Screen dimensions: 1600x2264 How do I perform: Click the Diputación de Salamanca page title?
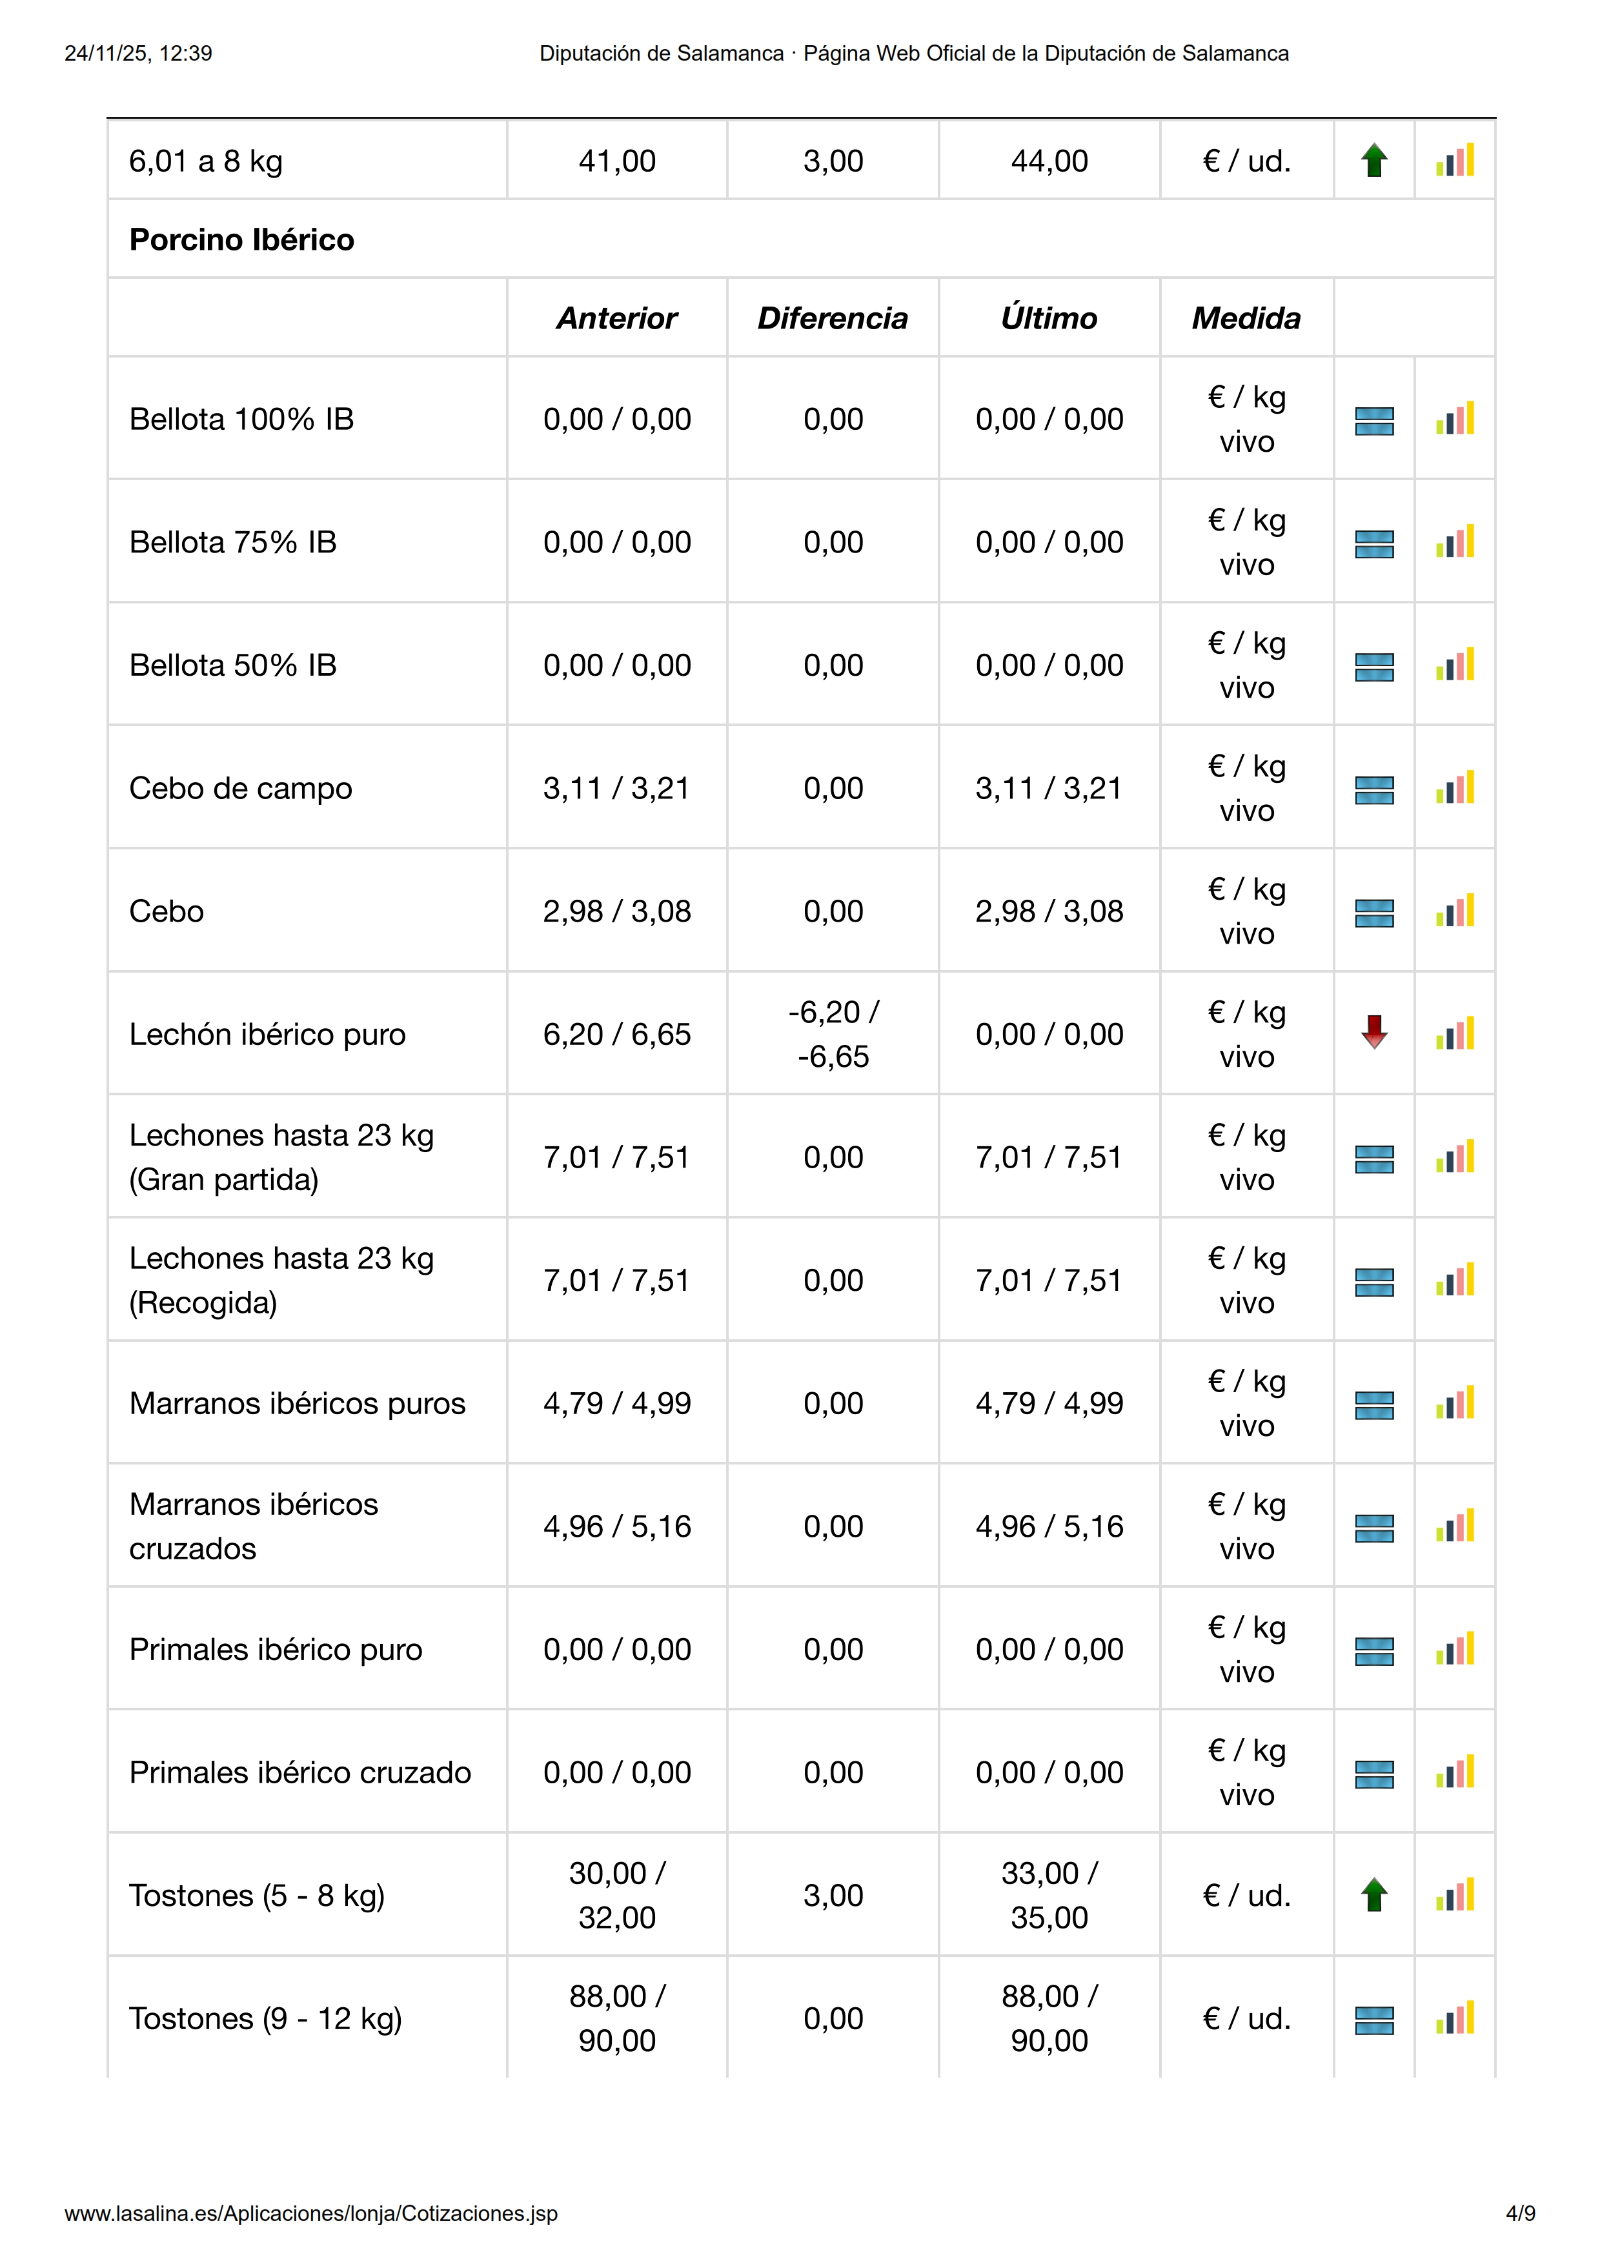point(913,53)
